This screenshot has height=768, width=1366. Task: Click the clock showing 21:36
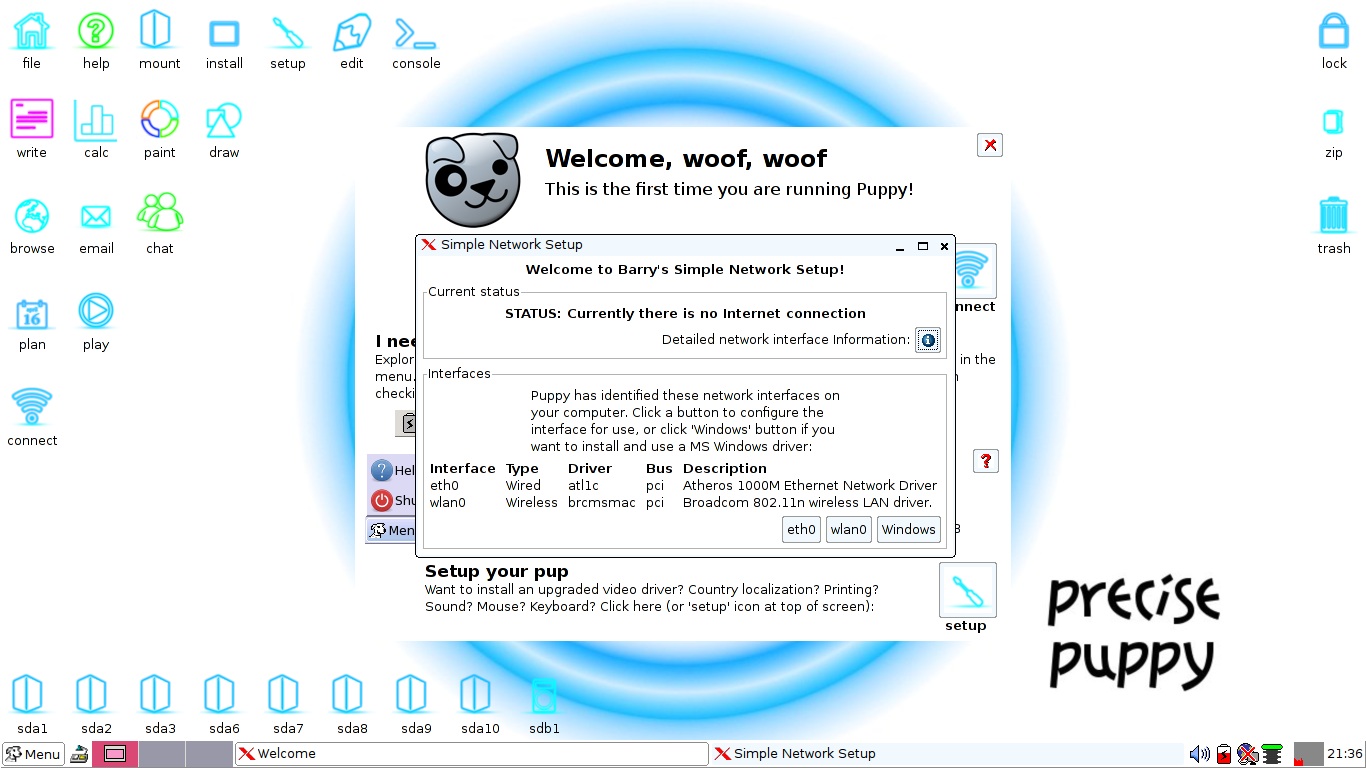(x=1345, y=754)
